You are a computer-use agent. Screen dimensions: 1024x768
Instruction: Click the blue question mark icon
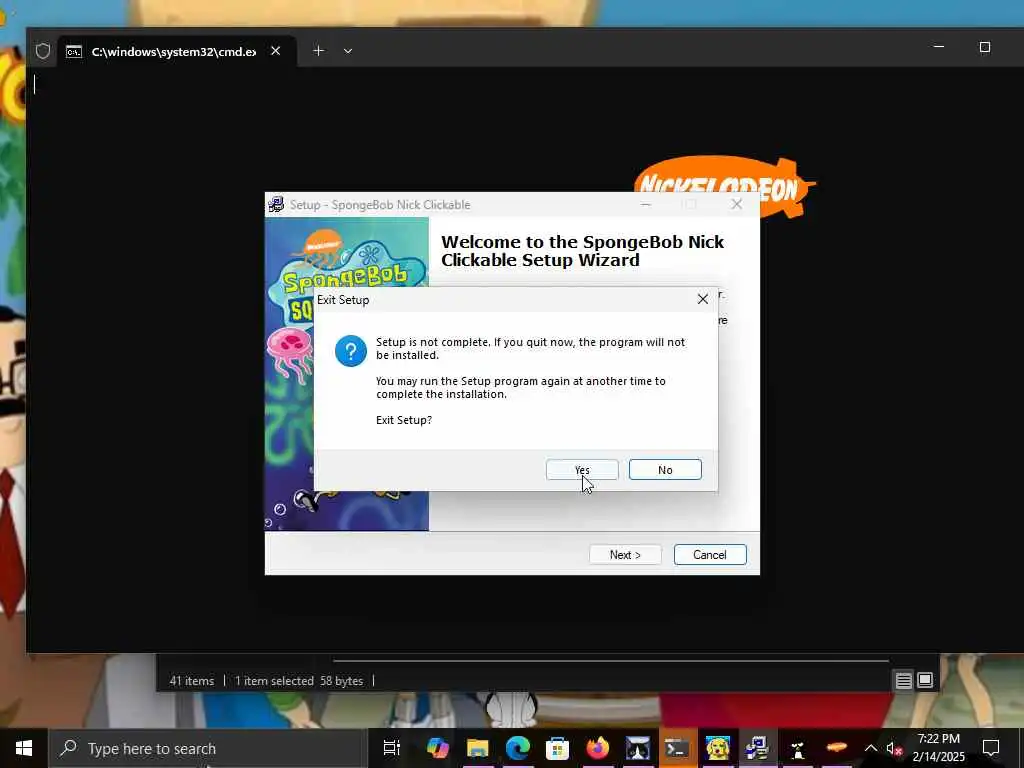[x=351, y=351]
